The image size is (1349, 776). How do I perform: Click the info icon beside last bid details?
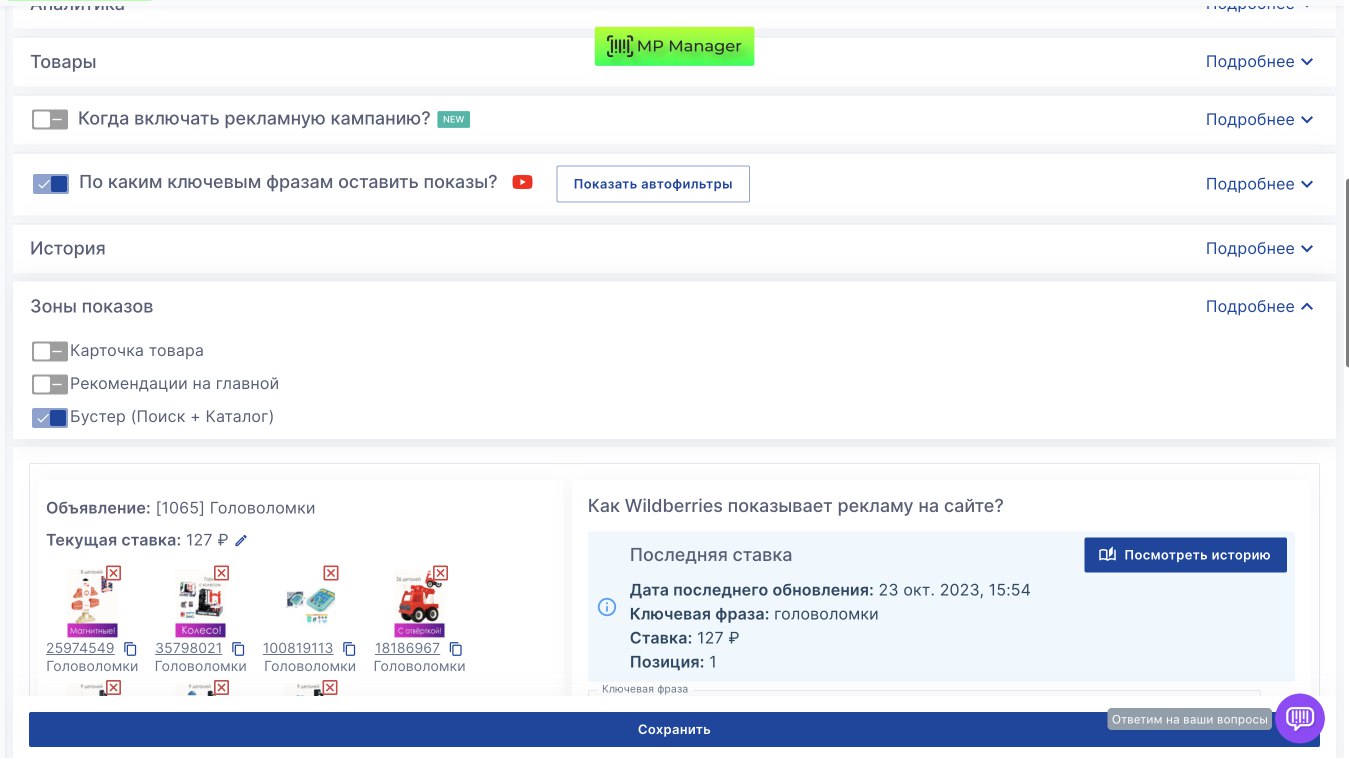pyautogui.click(x=607, y=607)
